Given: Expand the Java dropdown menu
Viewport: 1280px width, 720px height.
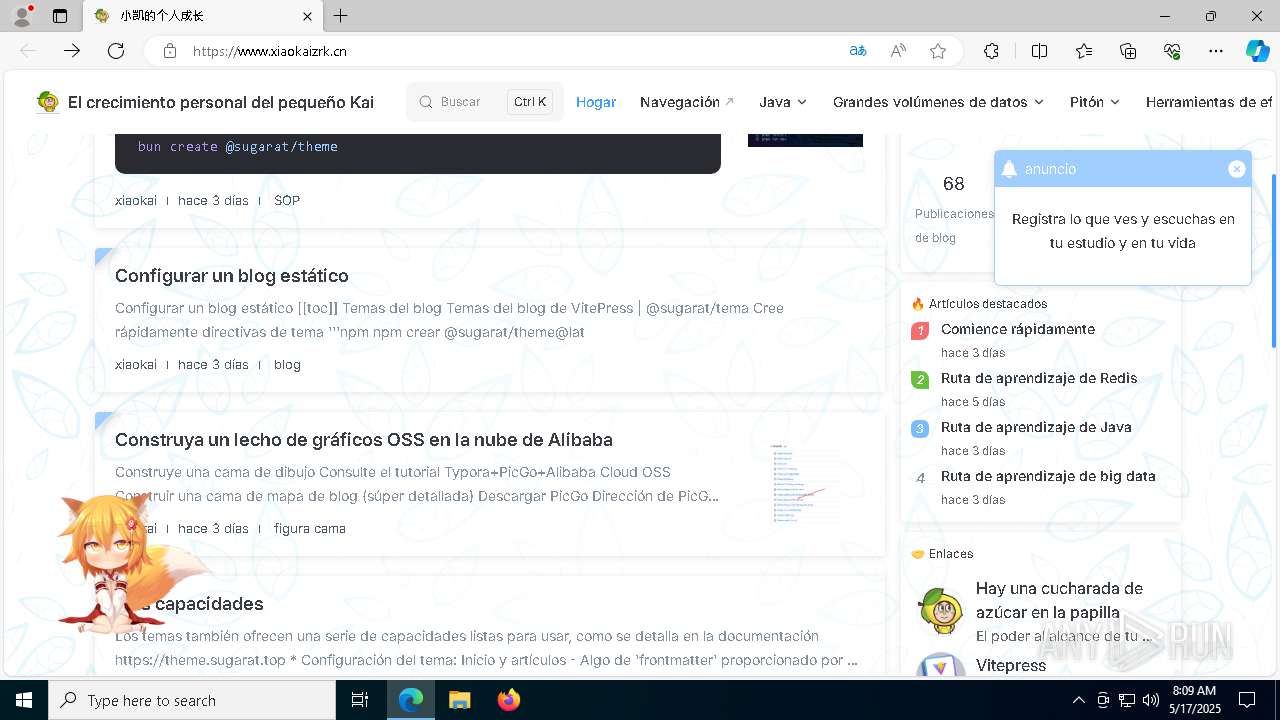Looking at the screenshot, I should (783, 102).
